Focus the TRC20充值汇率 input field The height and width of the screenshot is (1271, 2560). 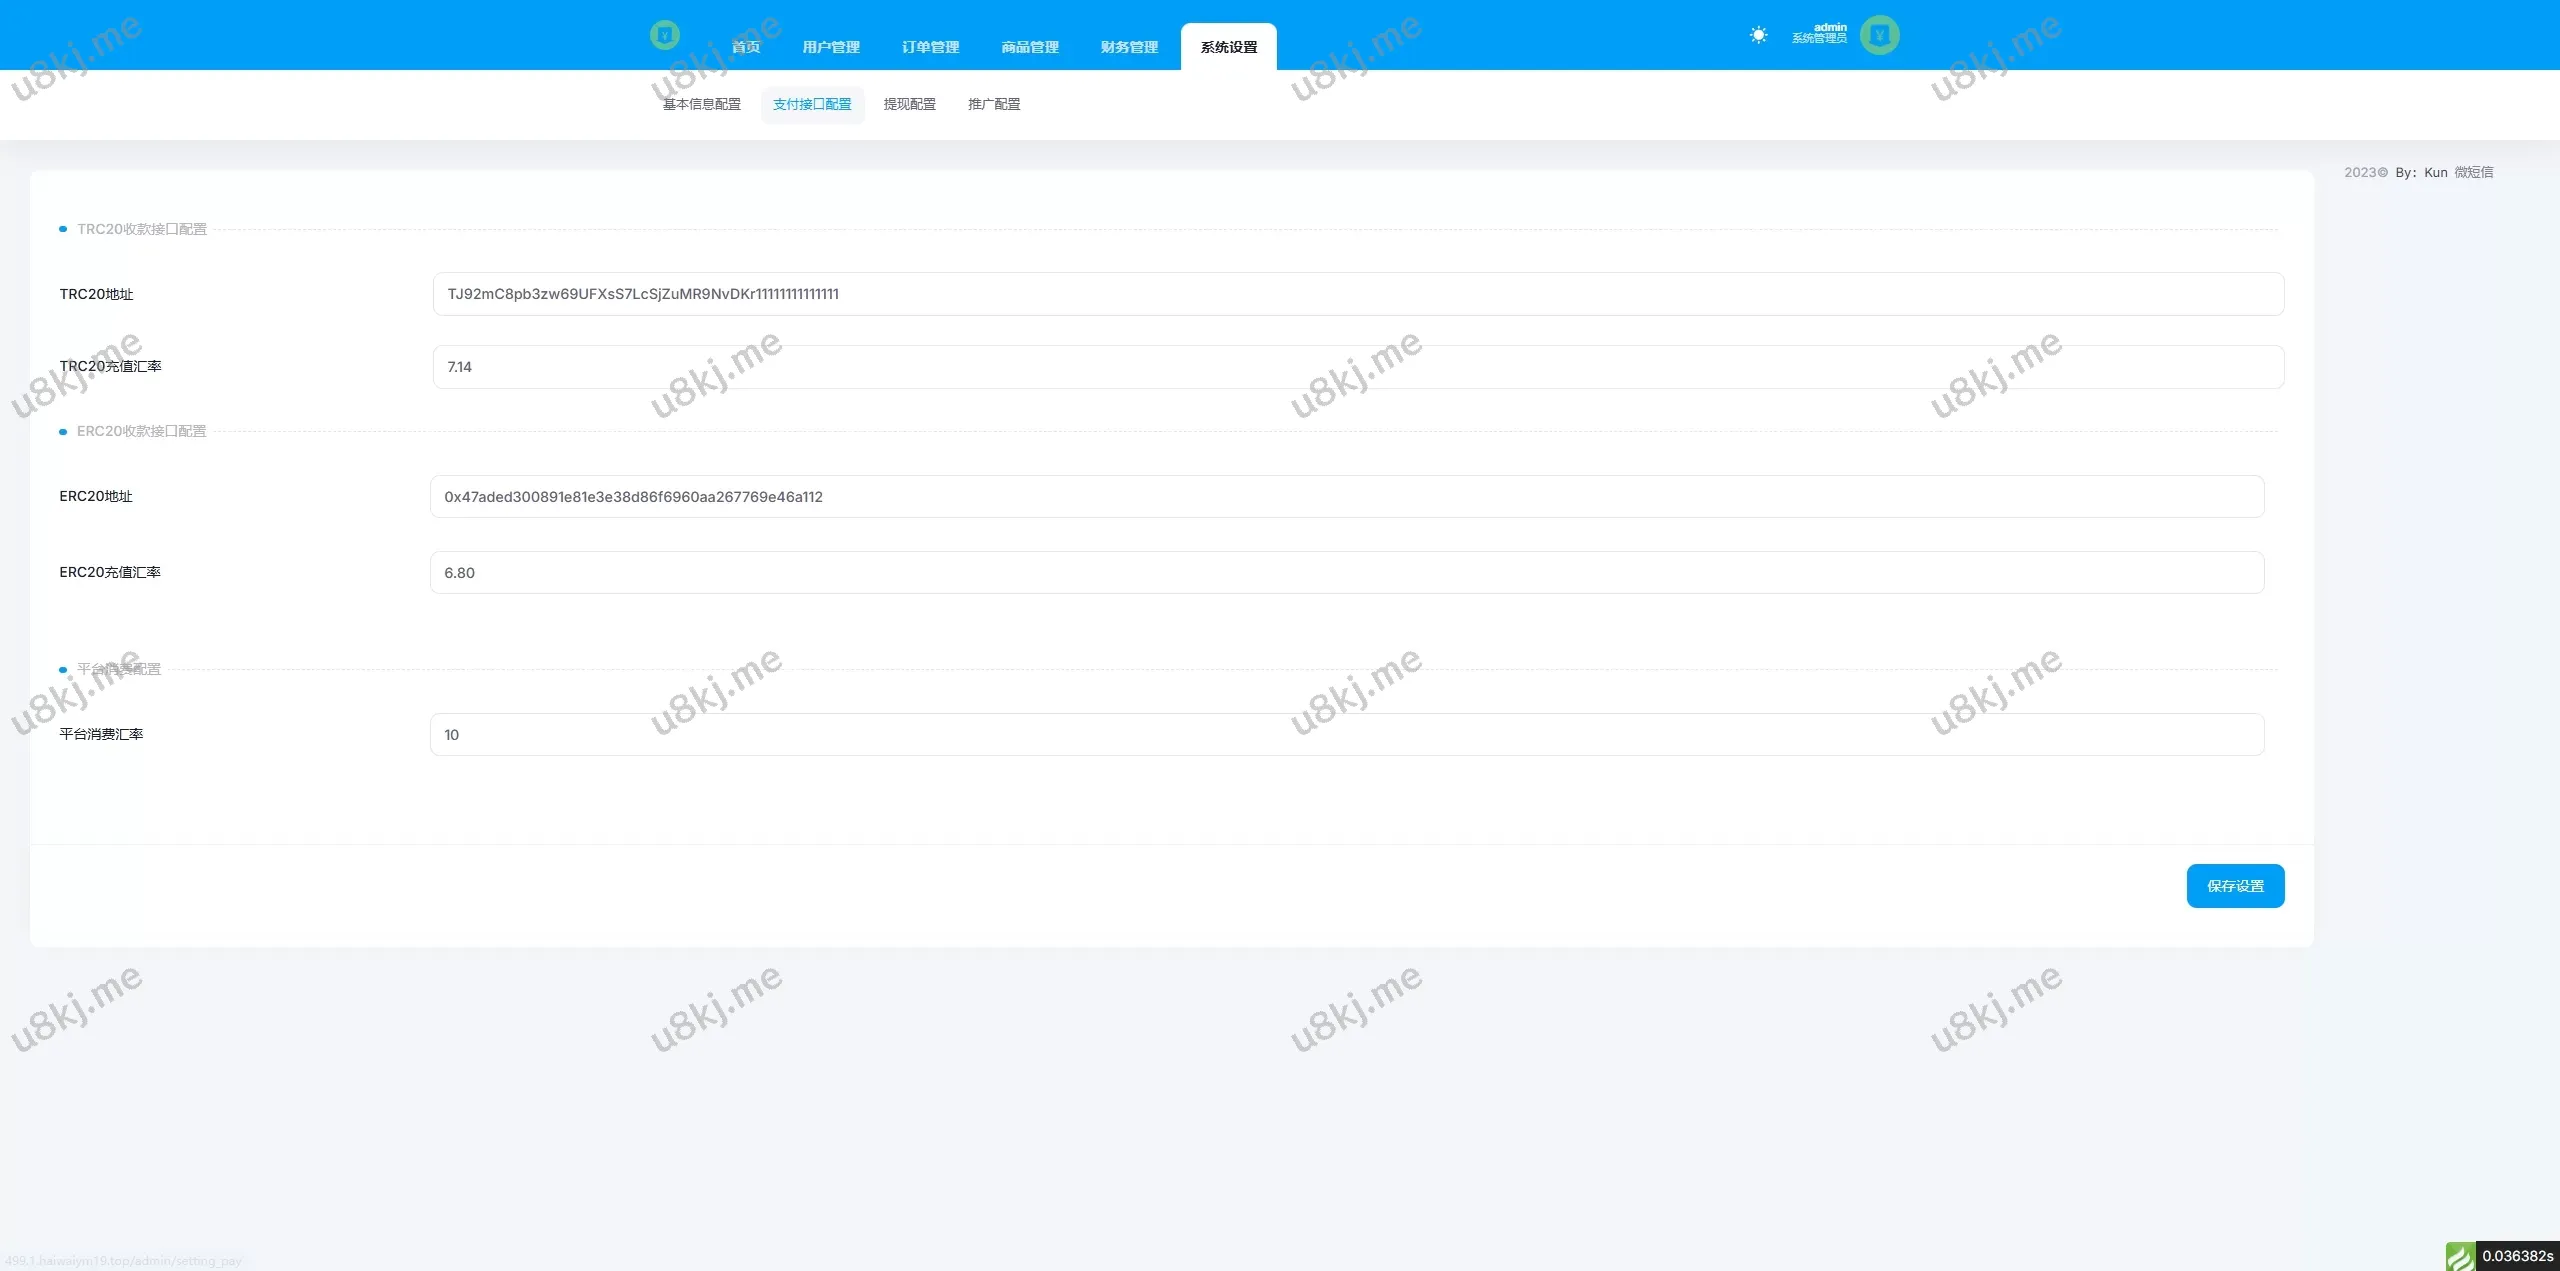coord(1358,367)
